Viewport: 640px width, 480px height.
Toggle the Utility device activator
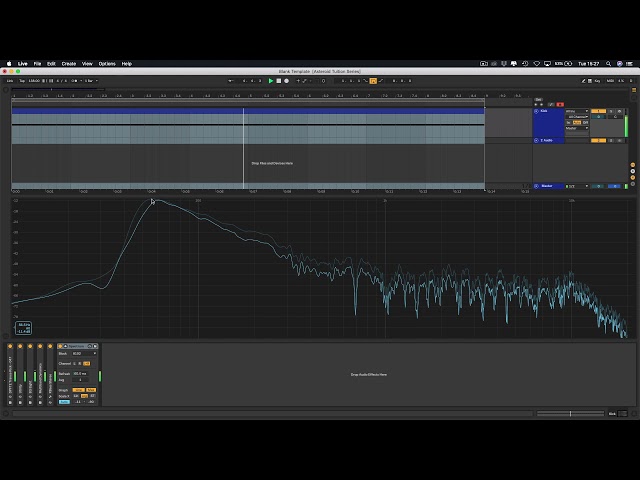(x=20, y=346)
